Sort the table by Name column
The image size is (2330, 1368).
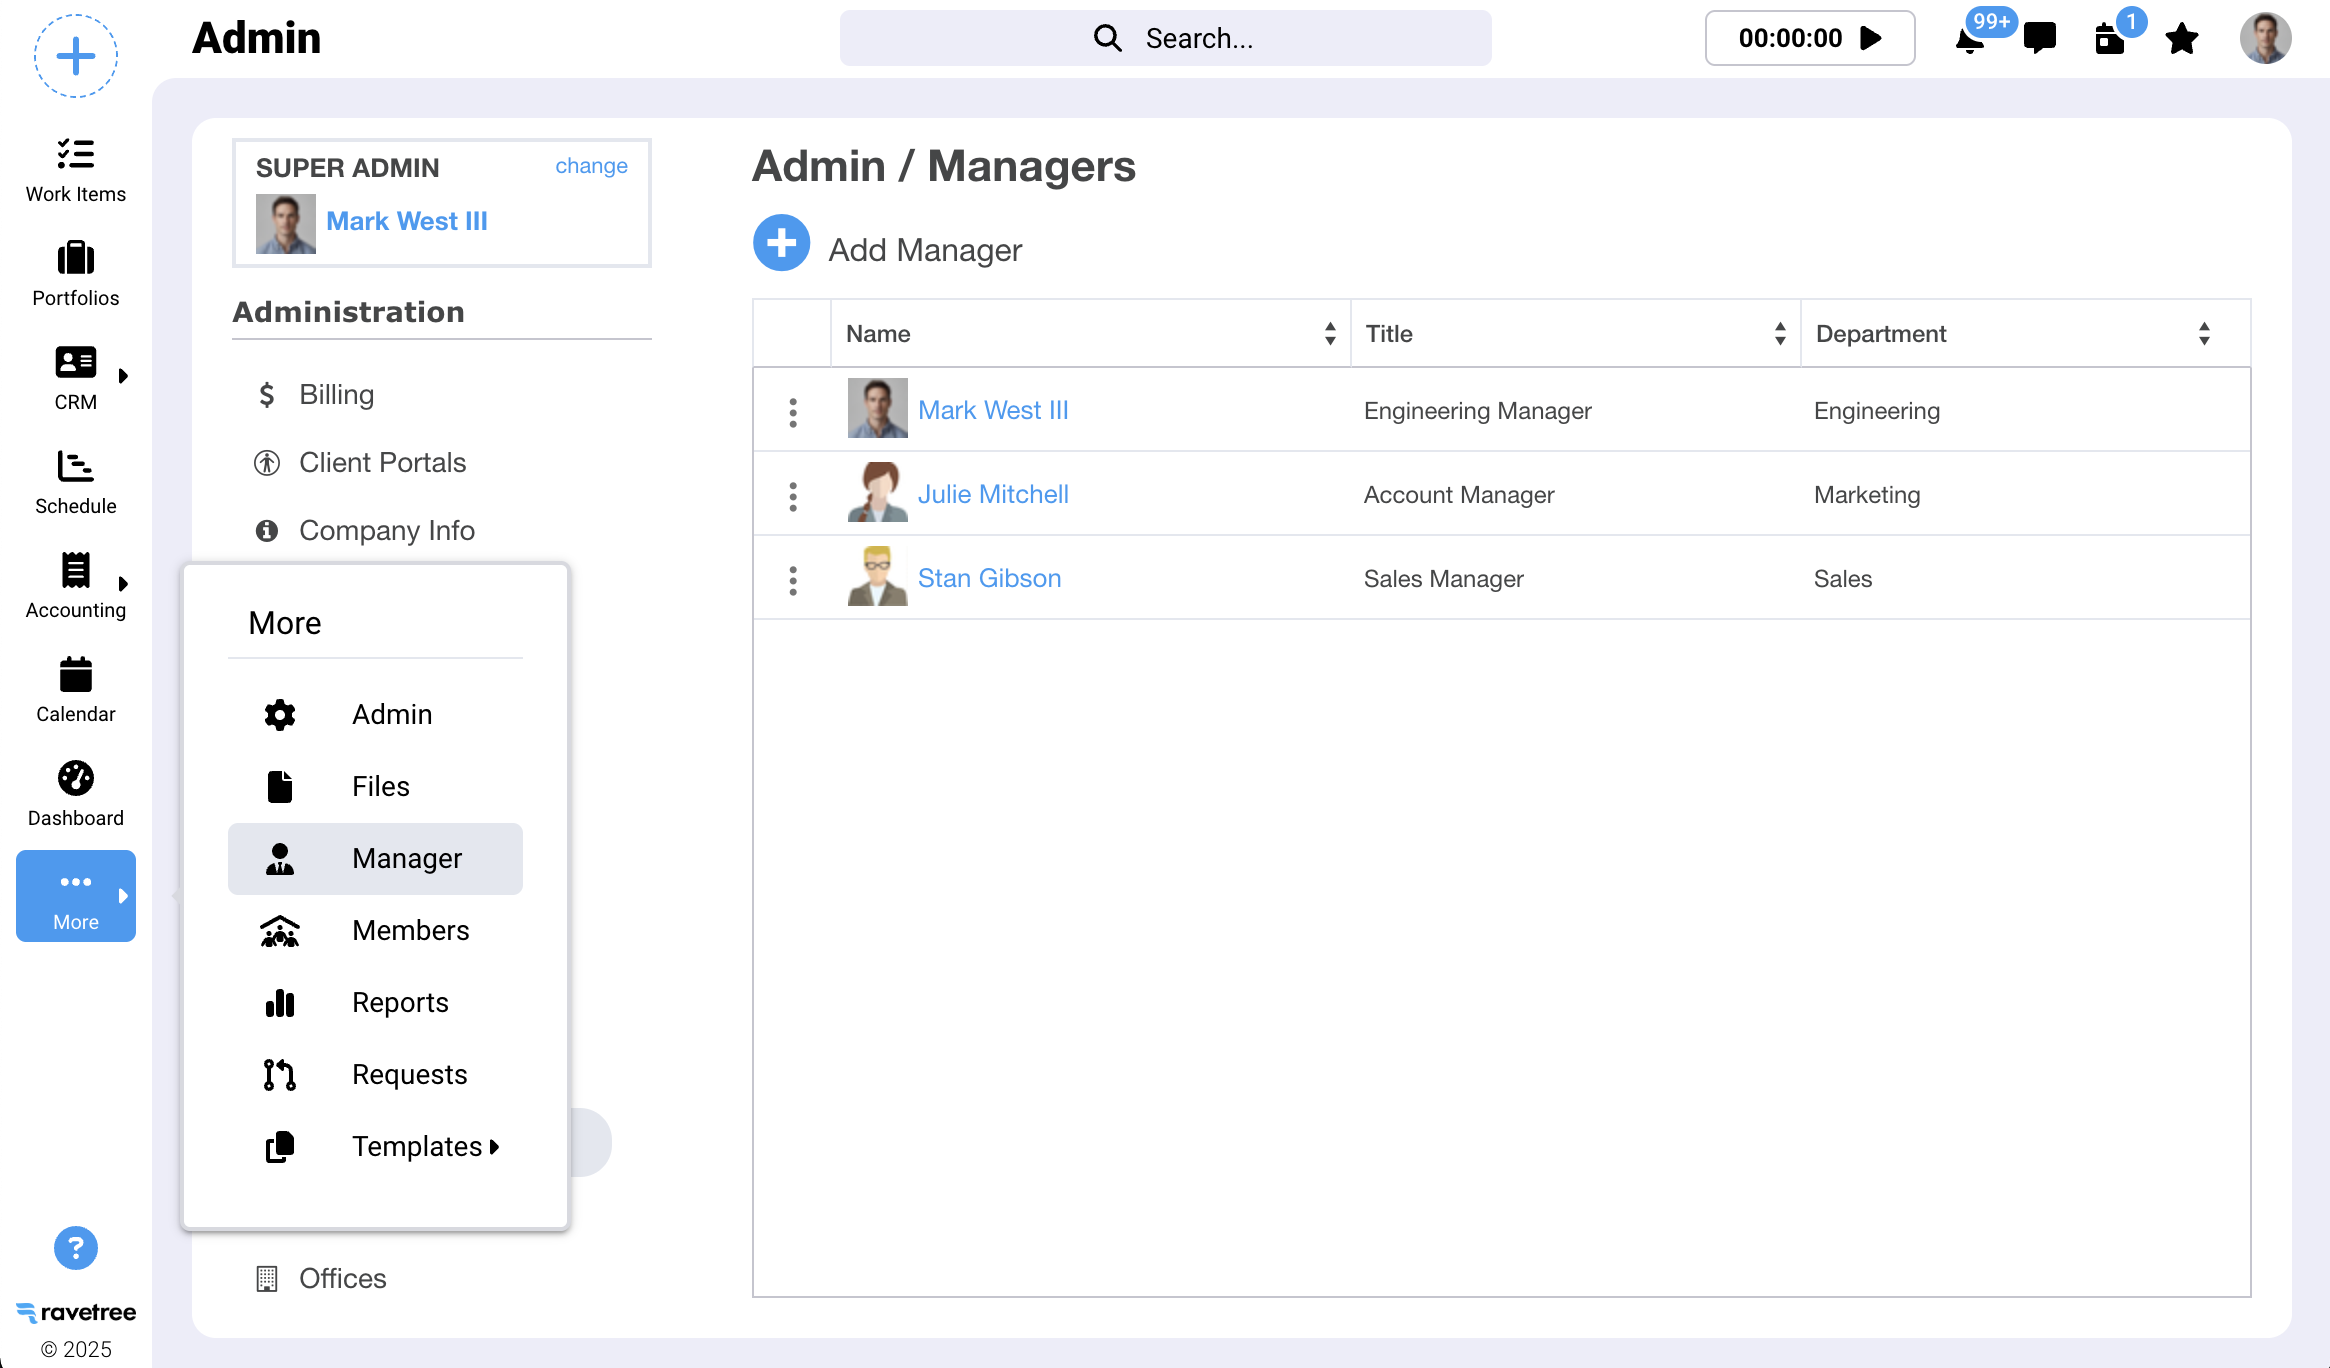(1329, 334)
